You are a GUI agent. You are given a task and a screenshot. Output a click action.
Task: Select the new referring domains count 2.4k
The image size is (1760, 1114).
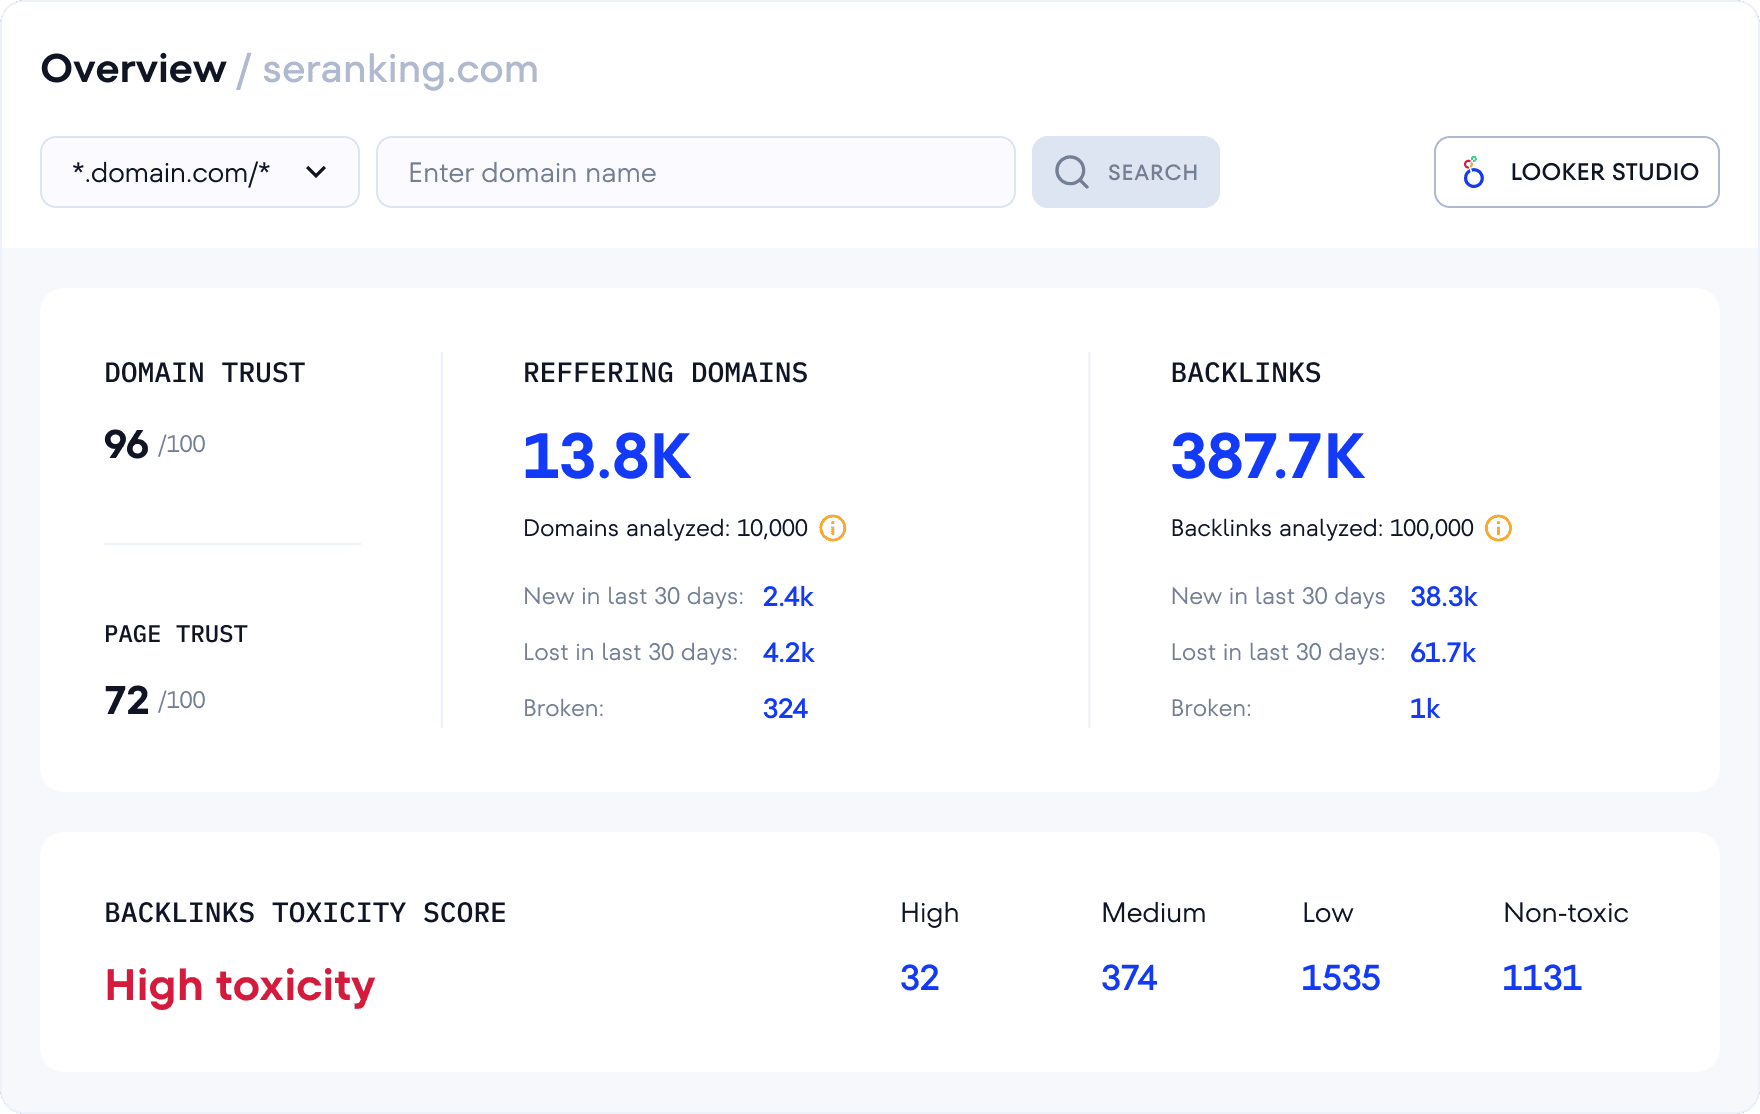pos(787,596)
